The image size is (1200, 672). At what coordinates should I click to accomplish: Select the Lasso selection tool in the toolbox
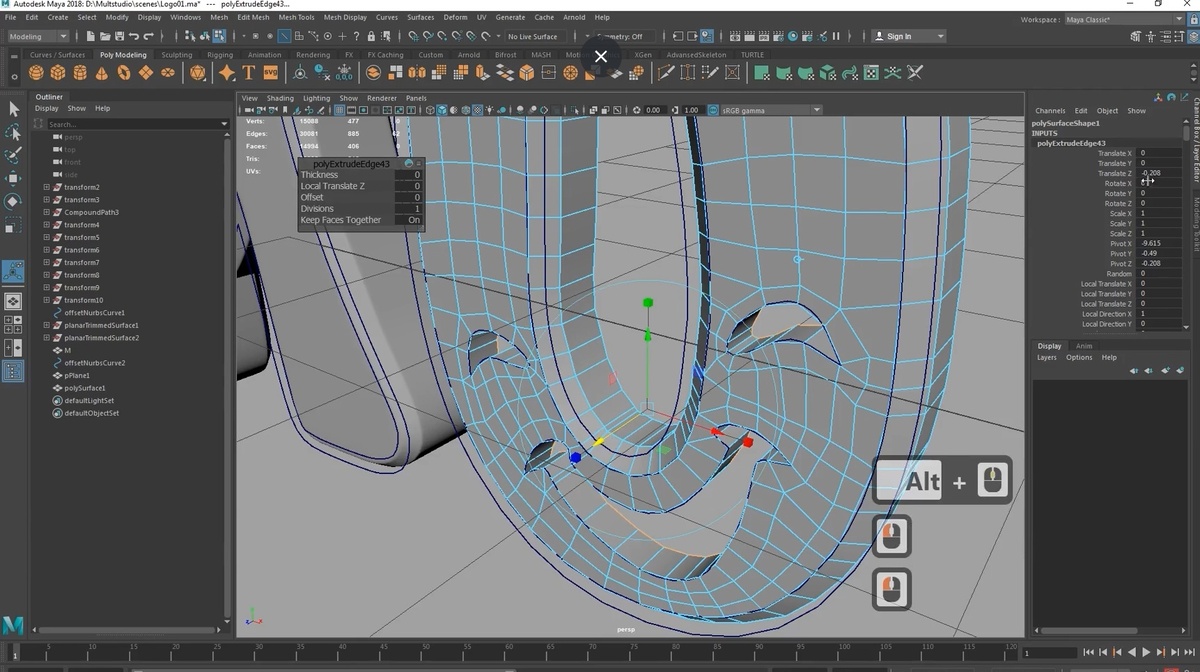tap(14, 131)
